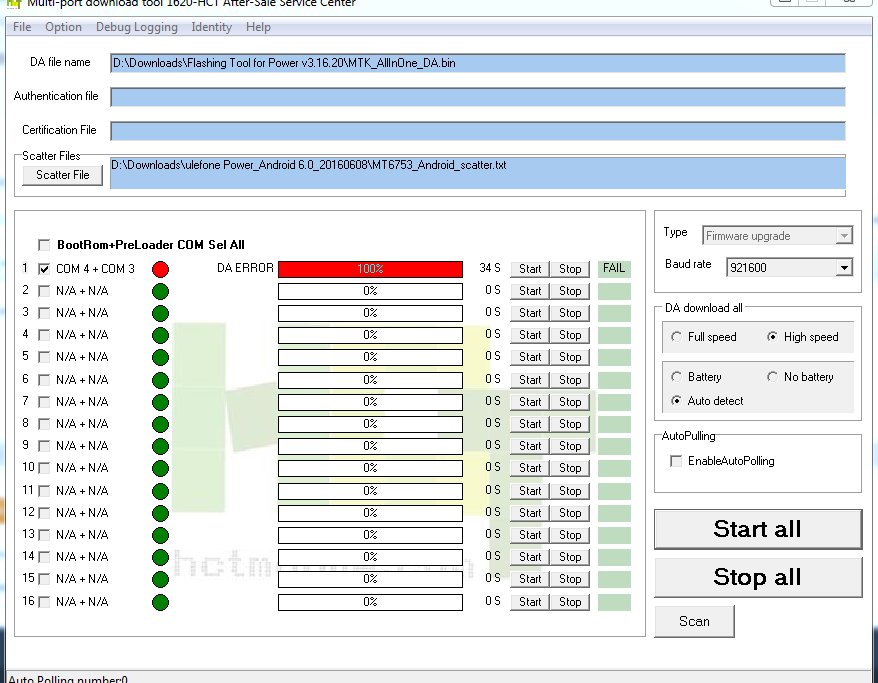The width and height of the screenshot is (878, 683).
Task: Select the No battery radio button
Action: coord(772,377)
